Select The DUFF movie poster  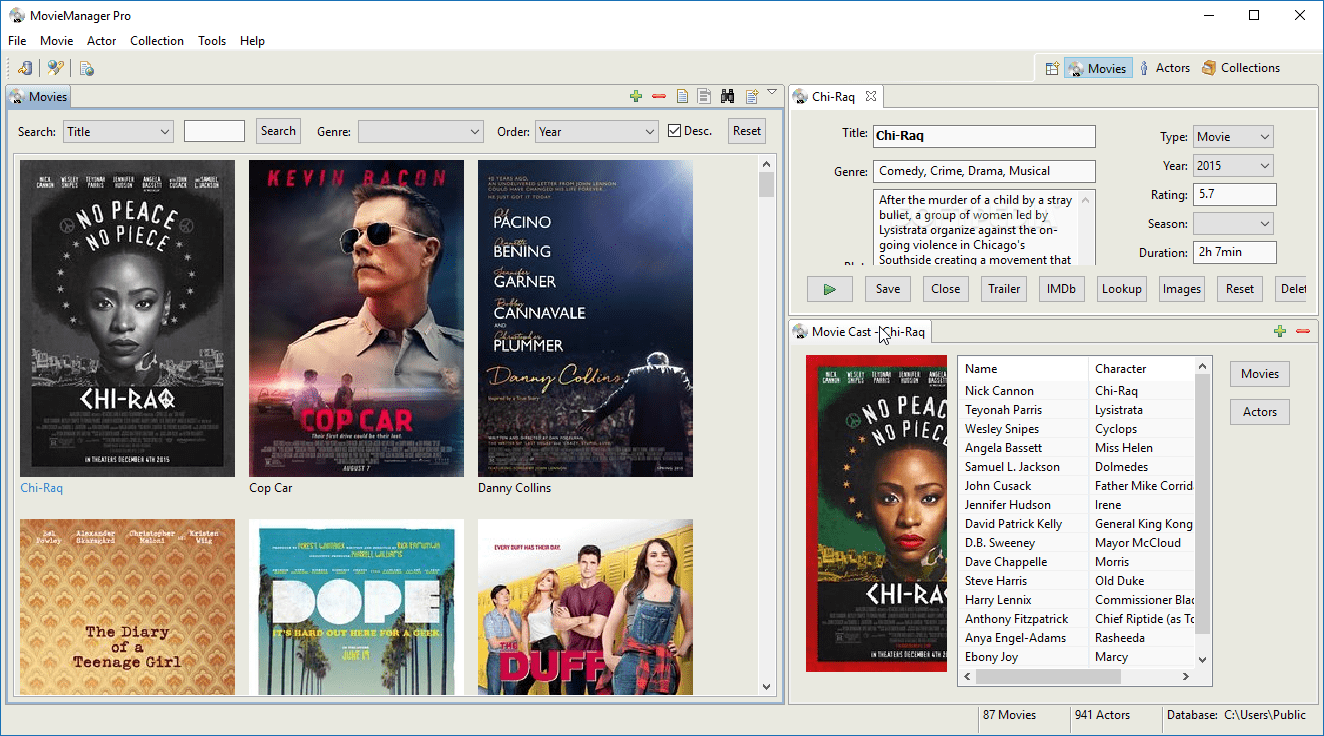585,607
